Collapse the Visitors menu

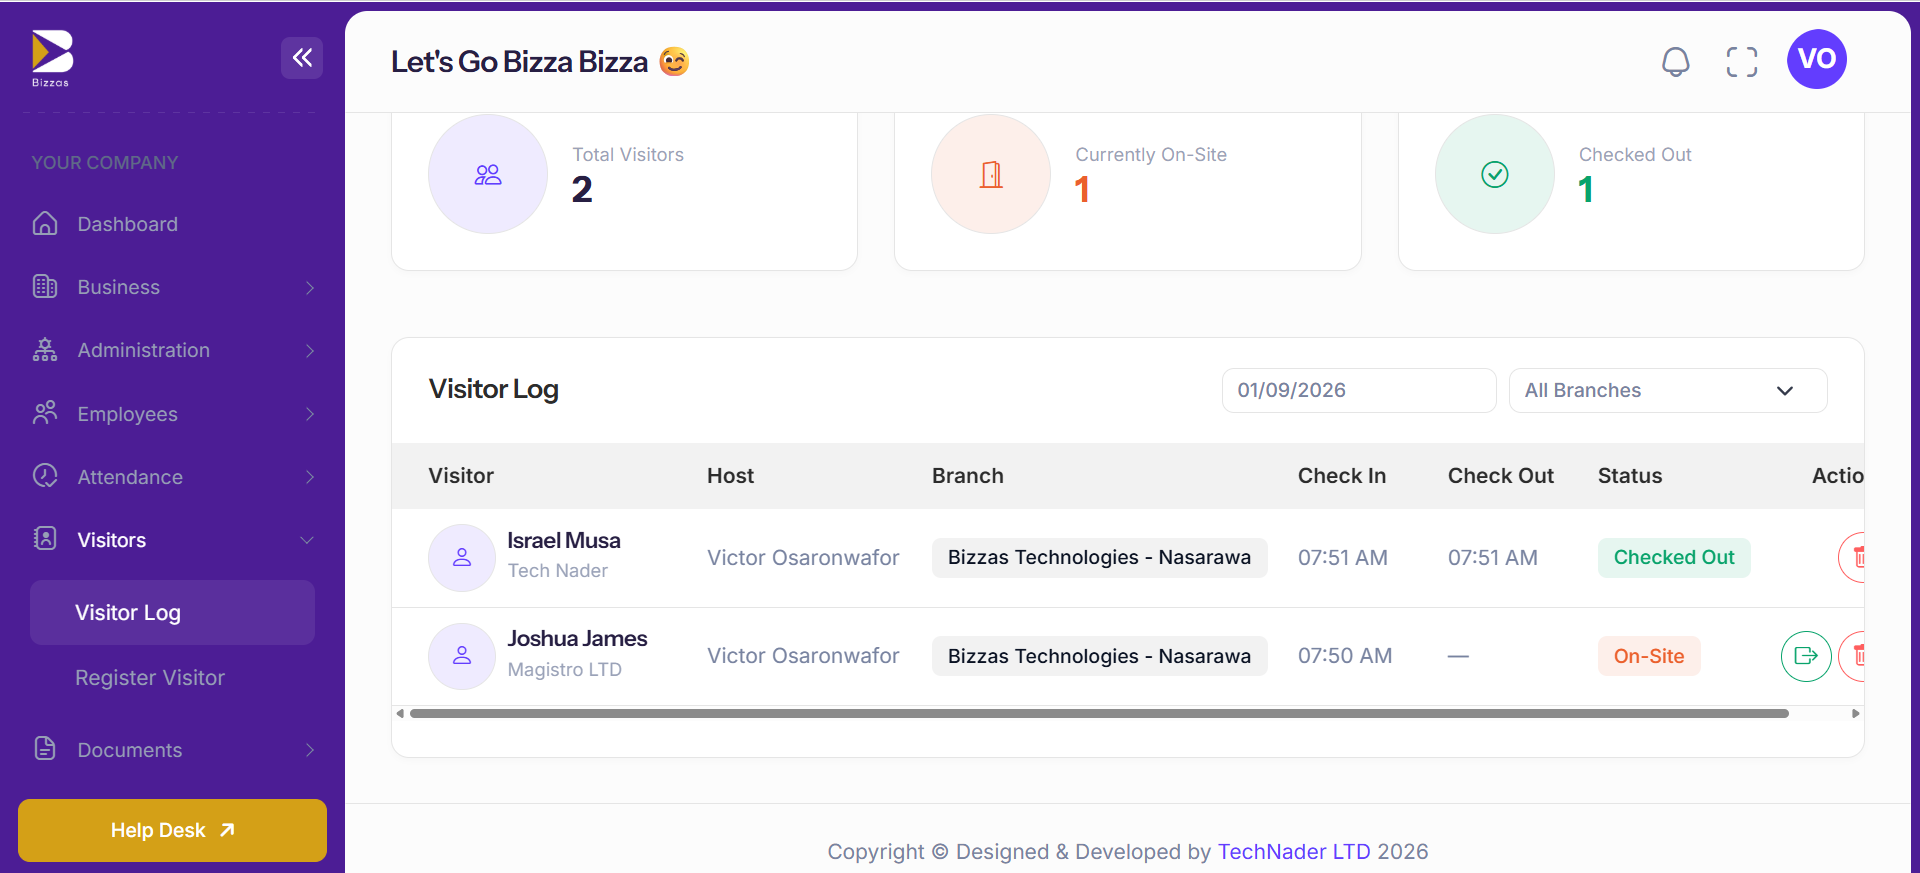pos(172,540)
